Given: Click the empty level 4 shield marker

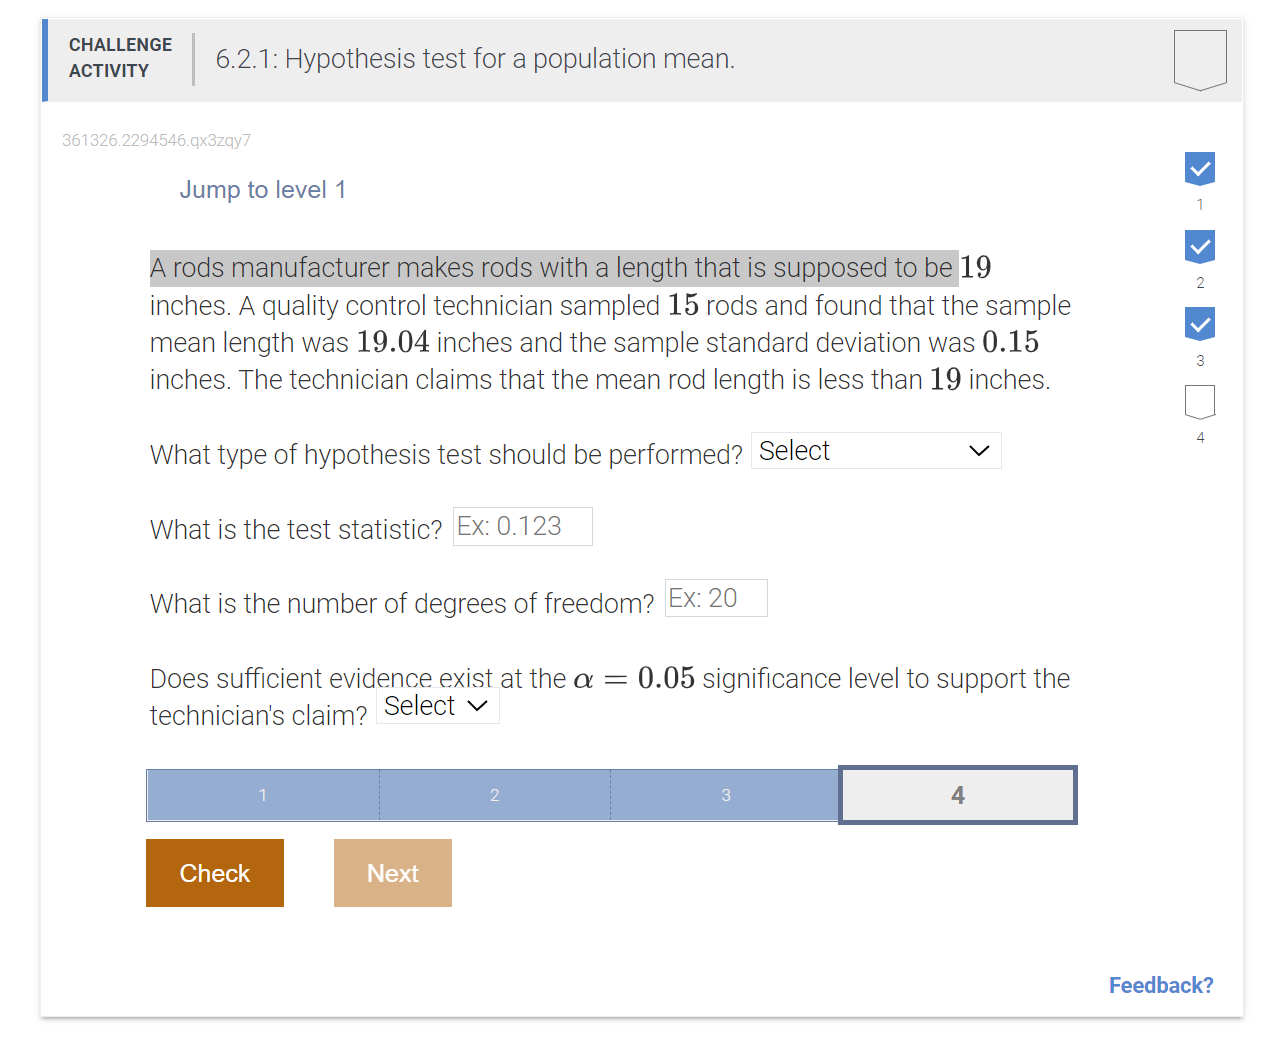Looking at the screenshot, I should click(x=1200, y=402).
